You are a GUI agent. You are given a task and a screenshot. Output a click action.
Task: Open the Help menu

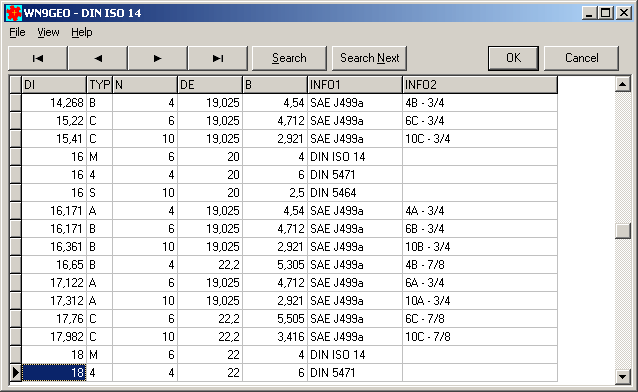tap(81, 32)
